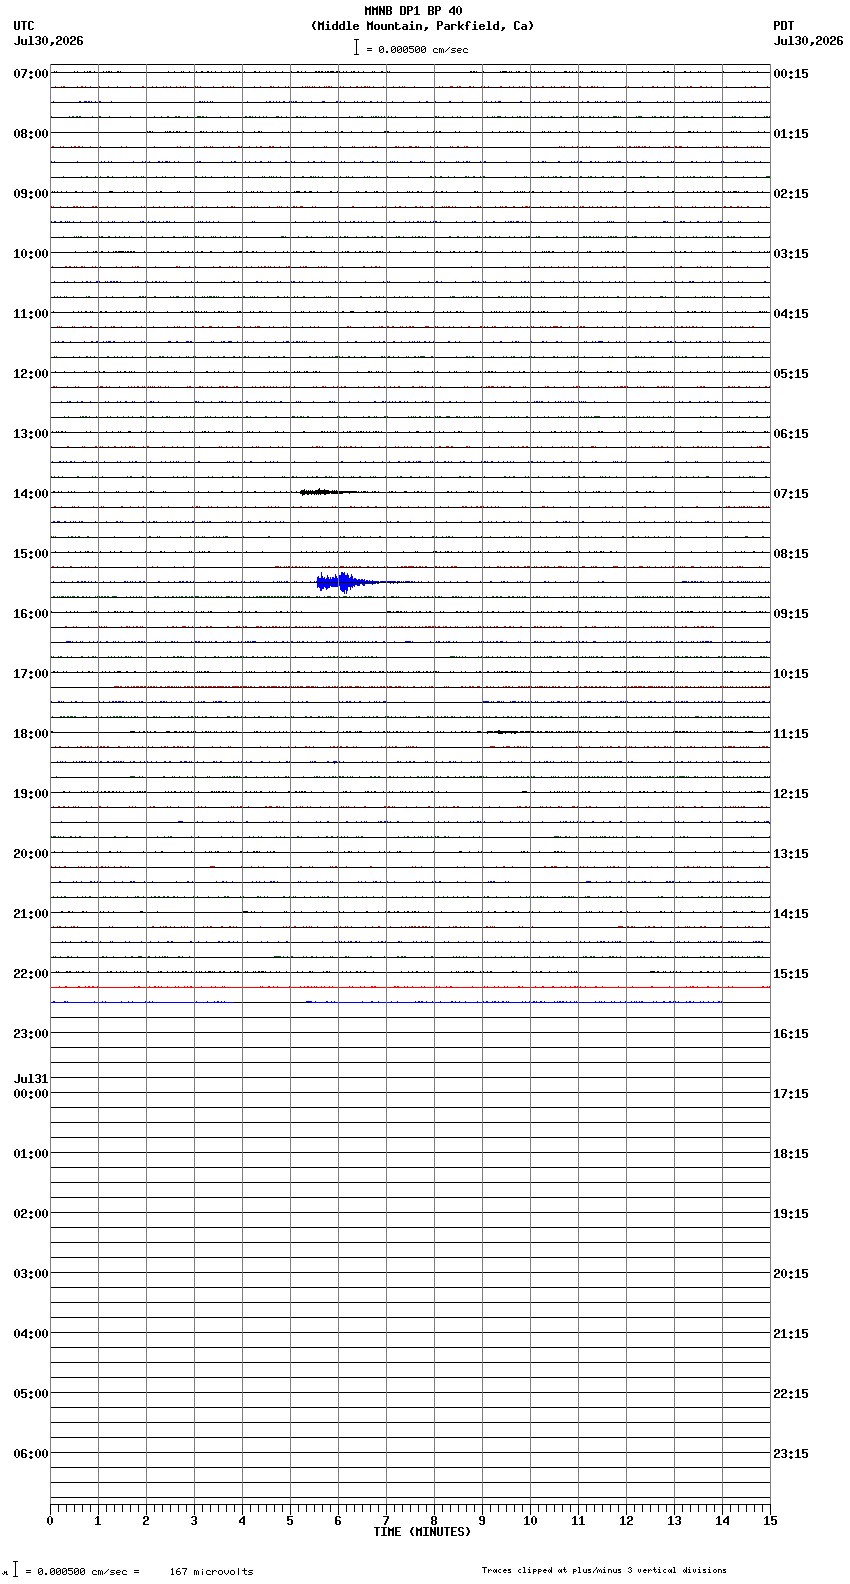Click the 'Jul30,2026' date under PDT
Image resolution: width=850 pixels, height=1584 pixels.
coord(808,41)
